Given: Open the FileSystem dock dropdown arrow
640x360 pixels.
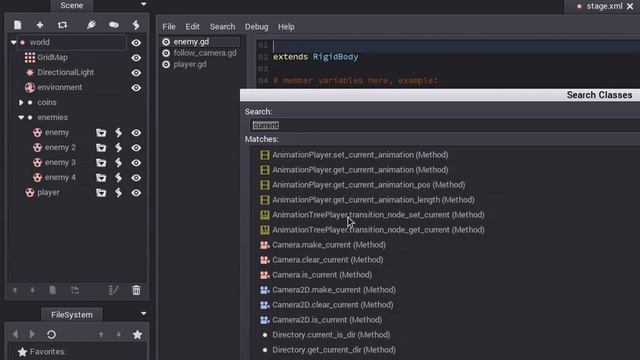Looking at the screenshot, I should tap(144, 313).
